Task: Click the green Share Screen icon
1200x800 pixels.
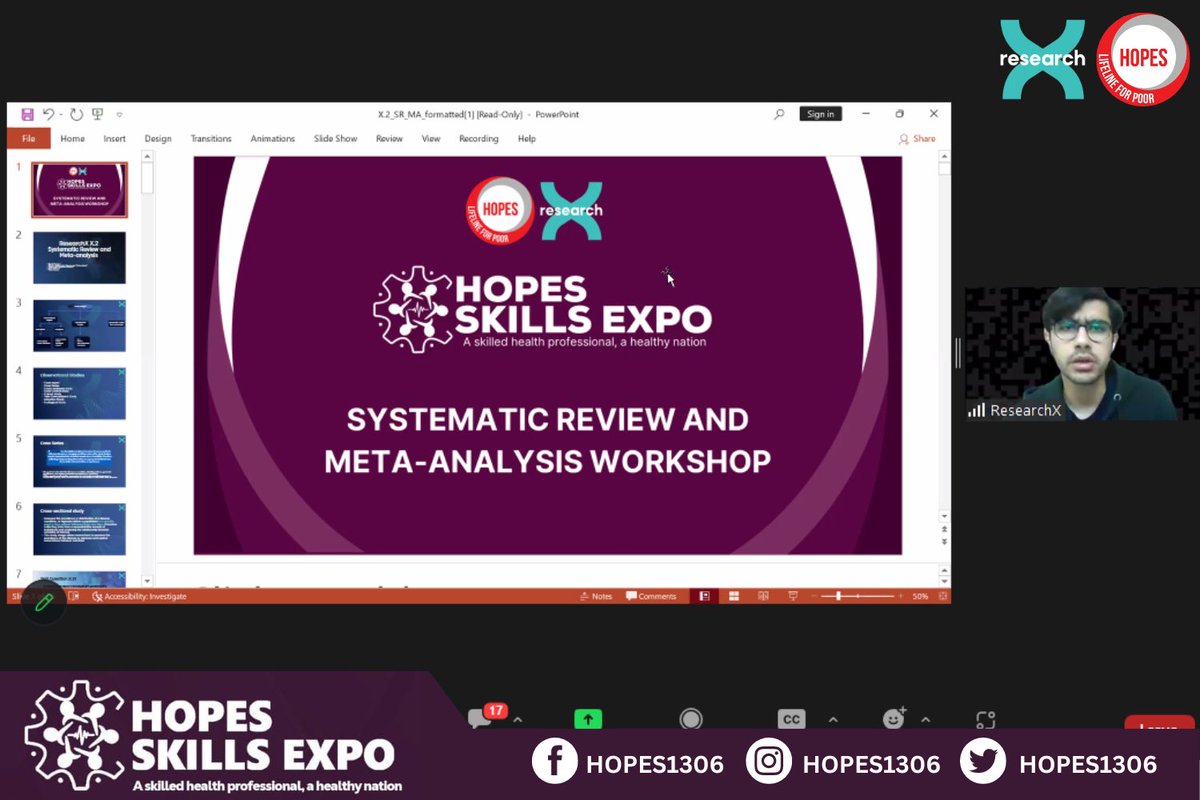Action: click(x=588, y=719)
